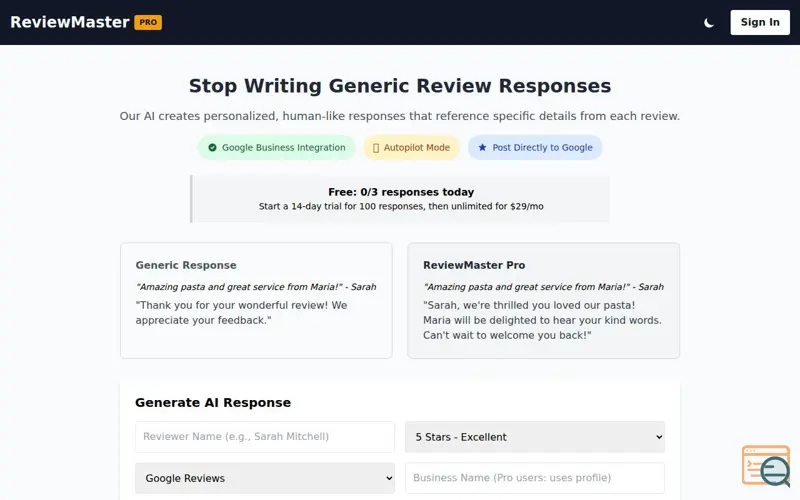Select the Post Directly to Google badge
This screenshot has height=500, width=800.
coord(535,147)
